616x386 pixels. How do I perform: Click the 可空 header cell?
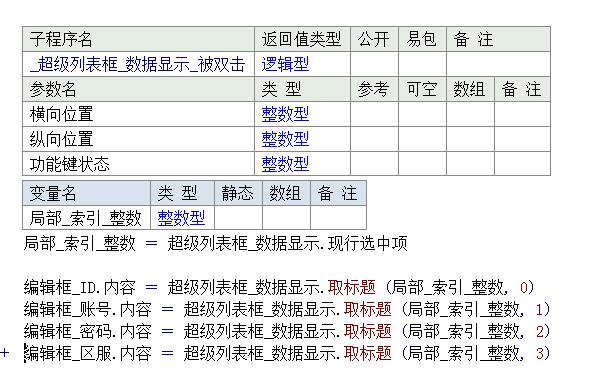[422, 89]
